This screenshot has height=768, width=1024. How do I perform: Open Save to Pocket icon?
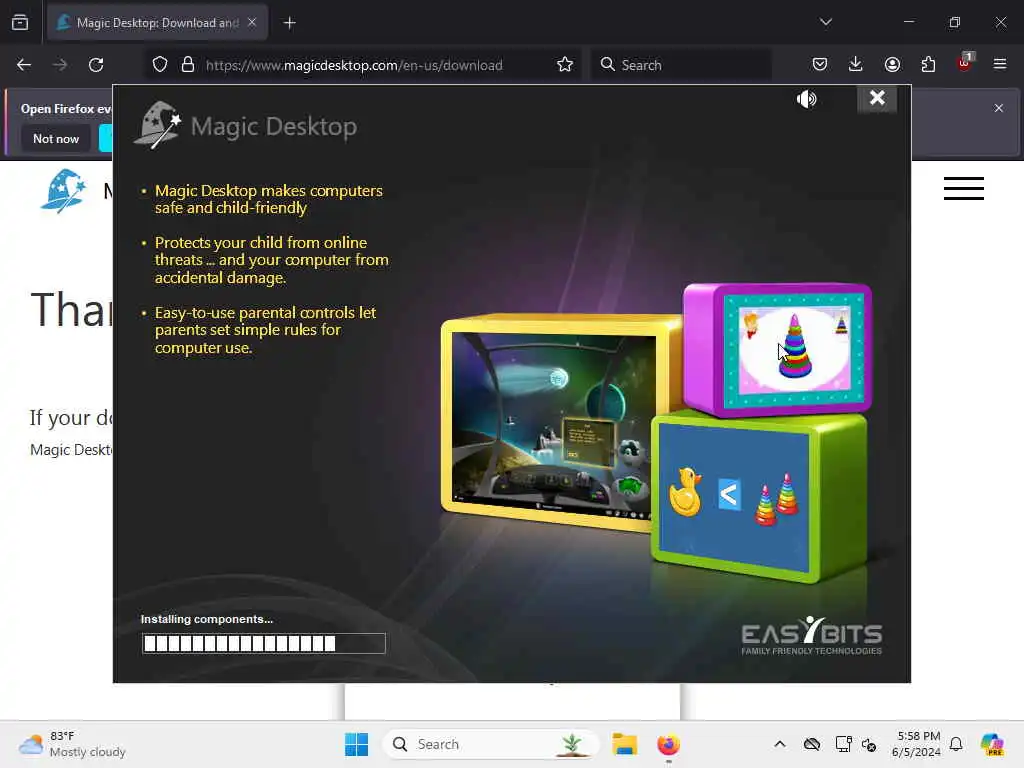[820, 65]
